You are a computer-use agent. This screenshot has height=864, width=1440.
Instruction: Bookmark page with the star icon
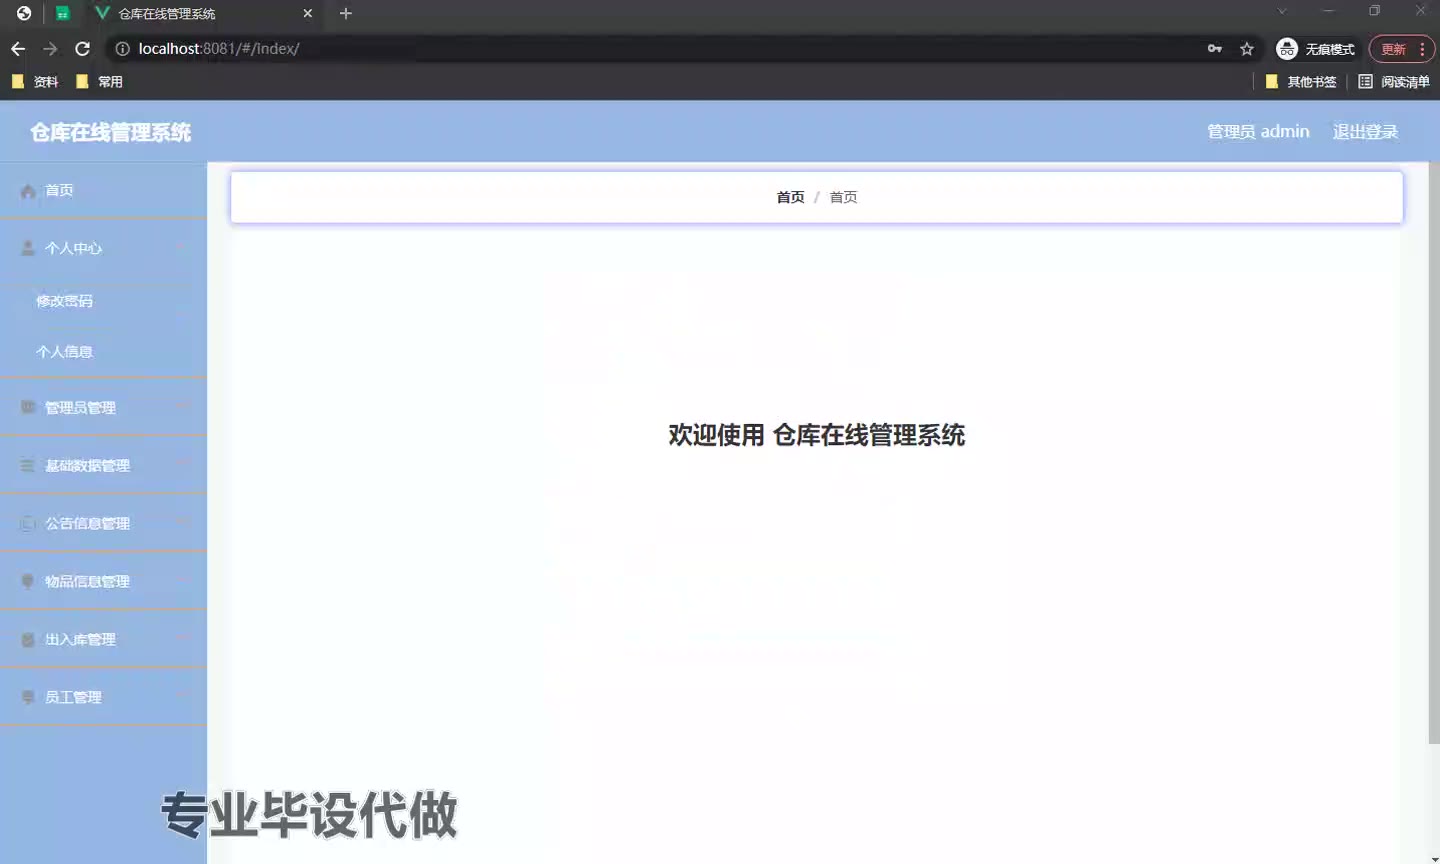tap(1247, 48)
